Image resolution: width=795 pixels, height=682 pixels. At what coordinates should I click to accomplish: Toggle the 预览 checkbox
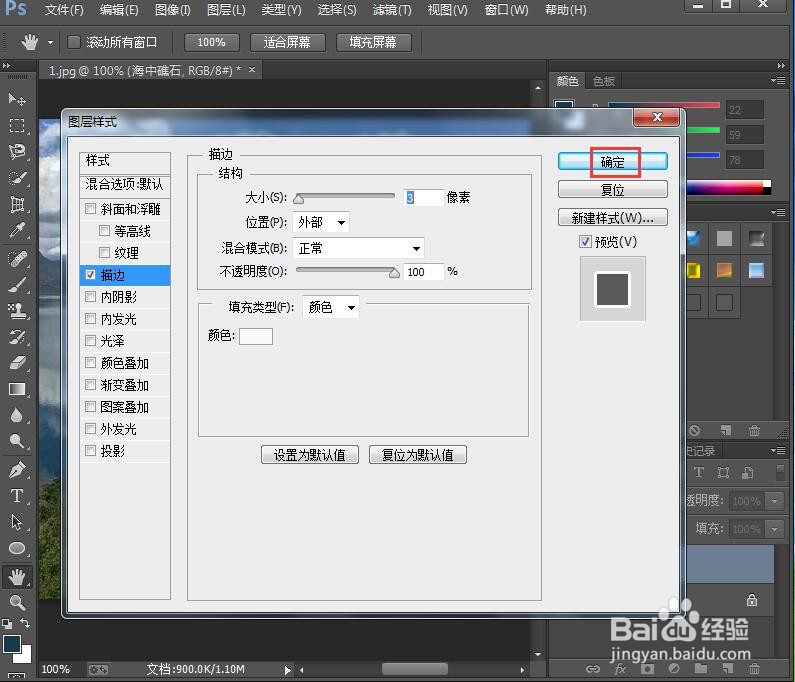tap(585, 242)
